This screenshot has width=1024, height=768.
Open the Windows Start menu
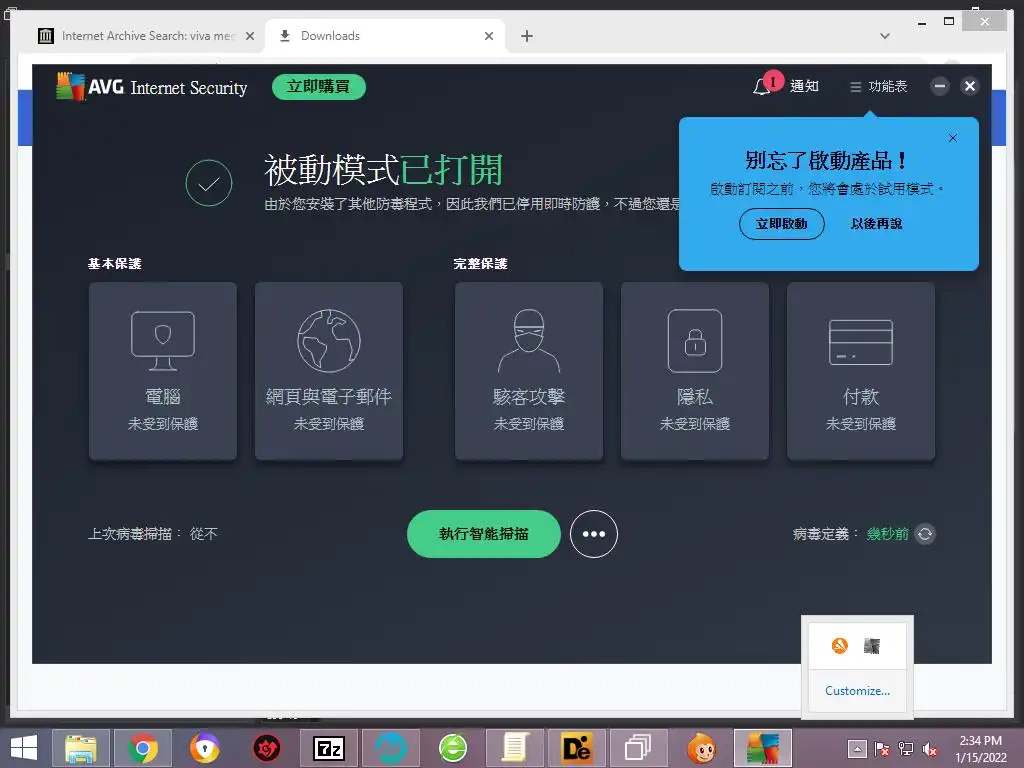tap(24, 748)
